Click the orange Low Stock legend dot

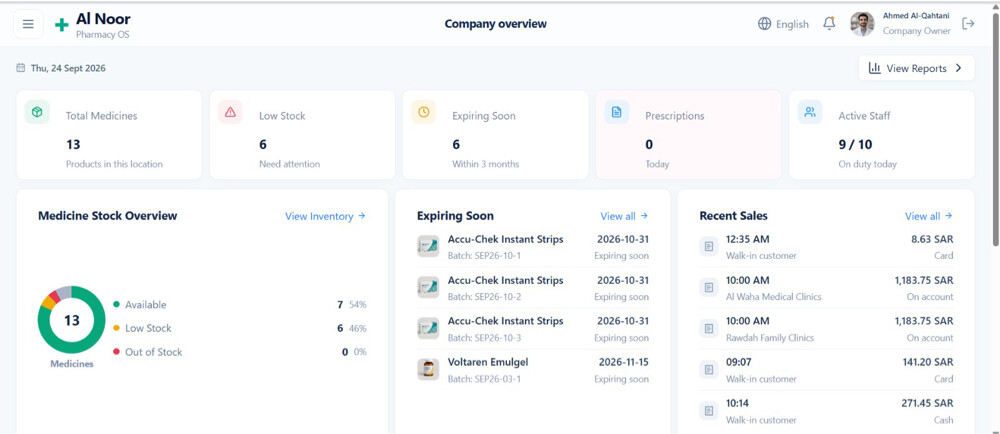116,328
